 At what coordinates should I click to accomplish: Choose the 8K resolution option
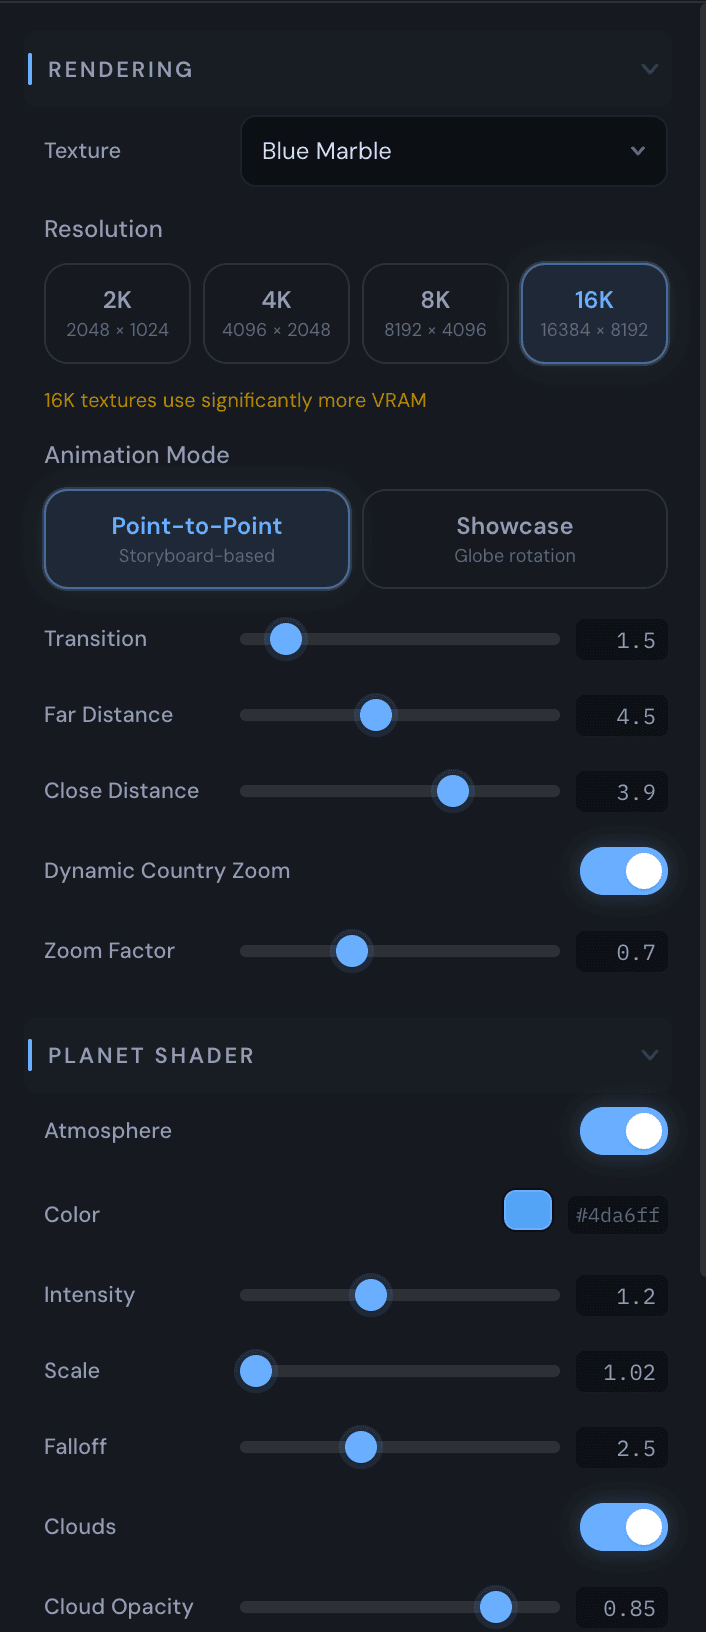click(435, 313)
